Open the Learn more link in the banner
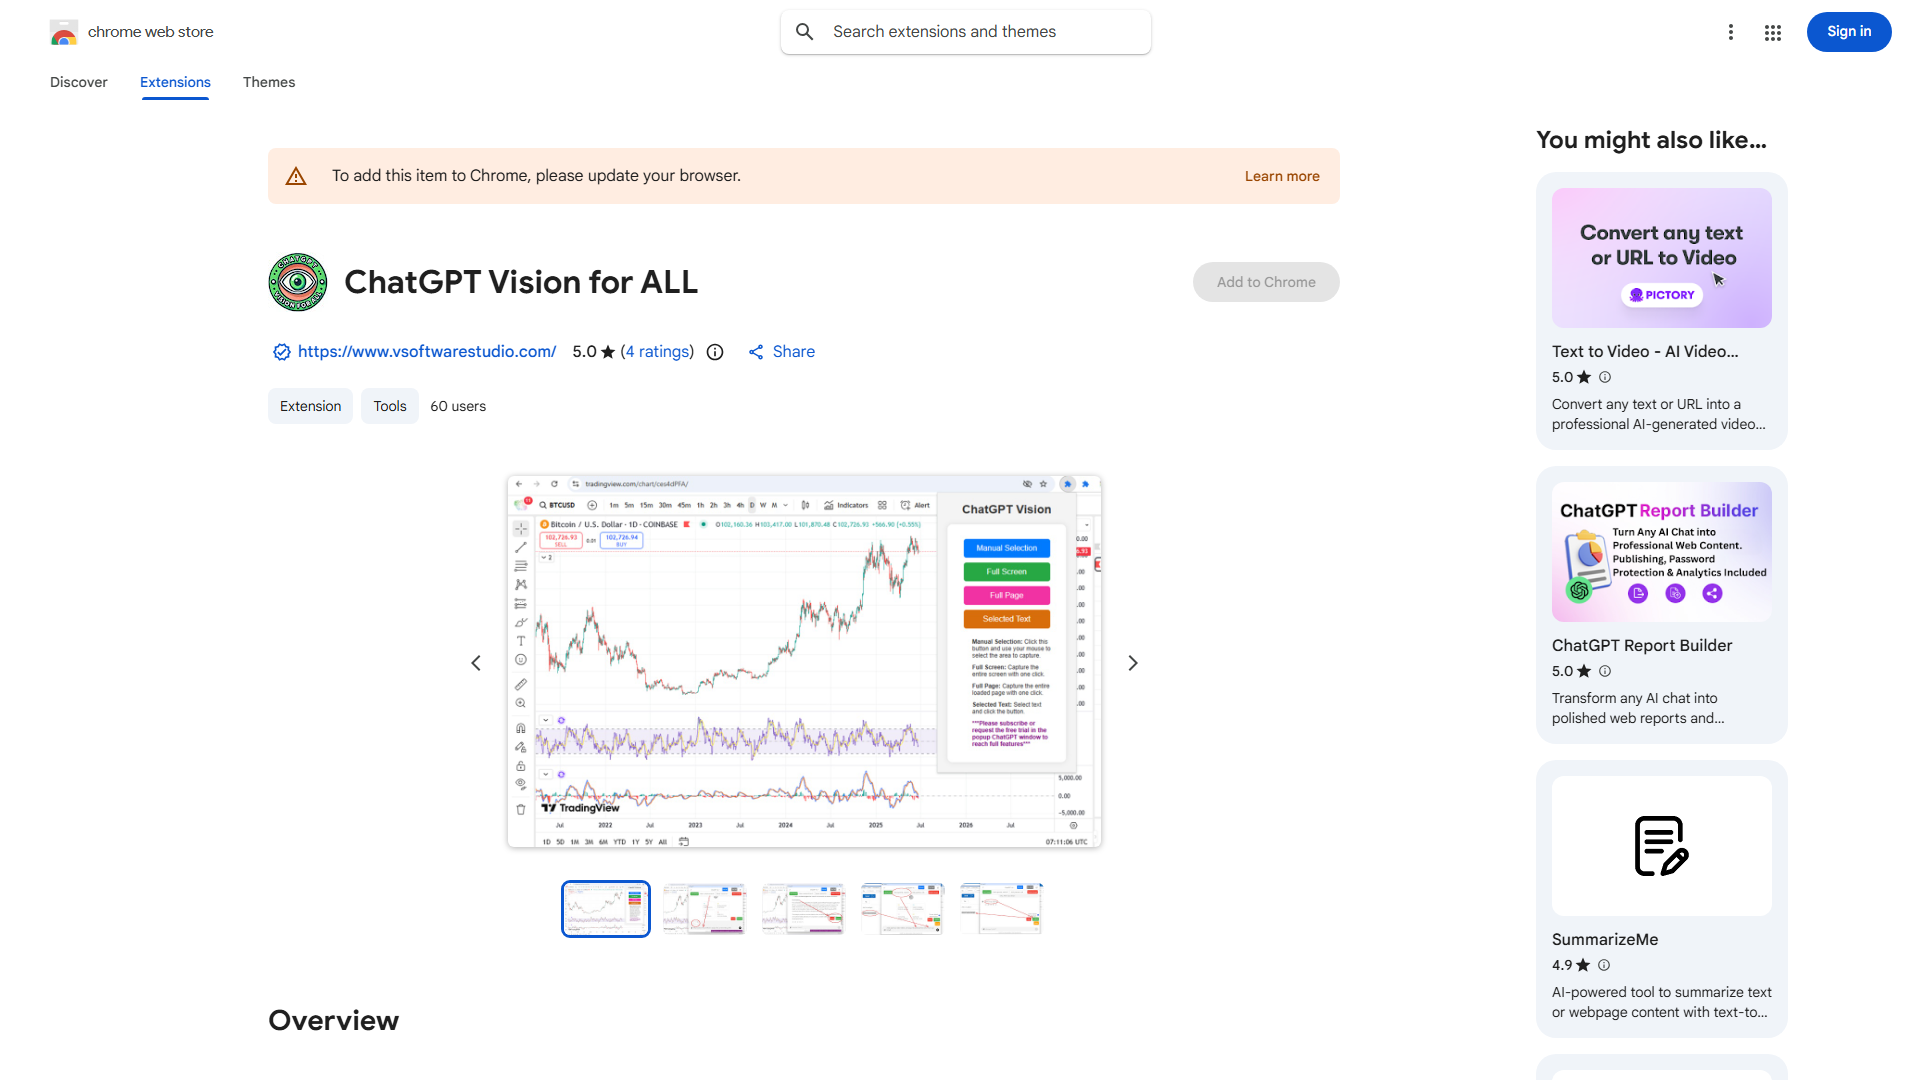This screenshot has width=1920, height=1080. click(1282, 175)
